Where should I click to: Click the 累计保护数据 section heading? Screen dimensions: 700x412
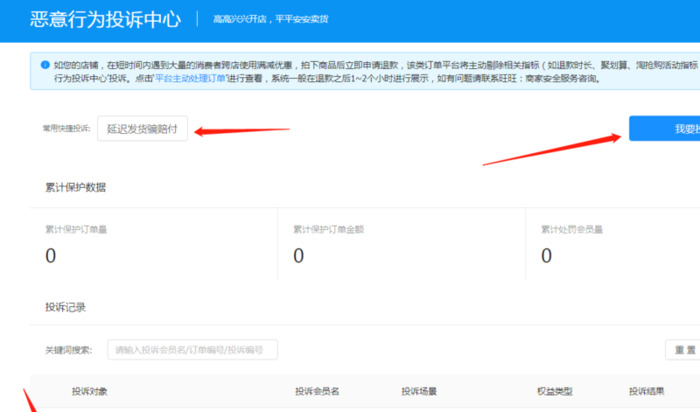[75, 187]
